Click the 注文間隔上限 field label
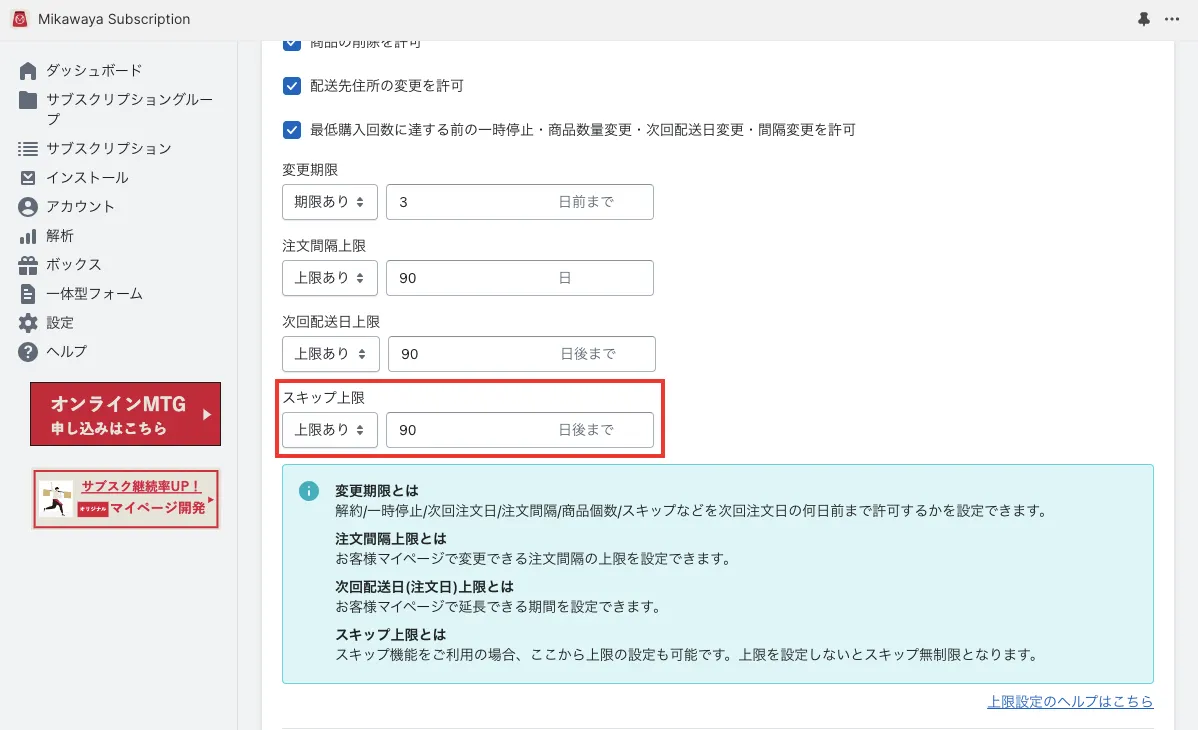This screenshot has width=1198, height=730. (x=324, y=245)
